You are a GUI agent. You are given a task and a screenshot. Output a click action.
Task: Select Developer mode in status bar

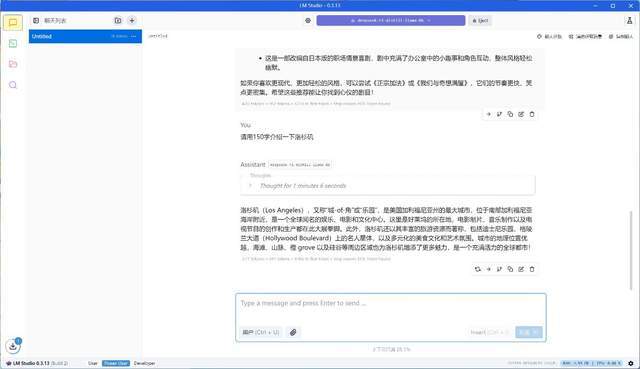point(144,363)
